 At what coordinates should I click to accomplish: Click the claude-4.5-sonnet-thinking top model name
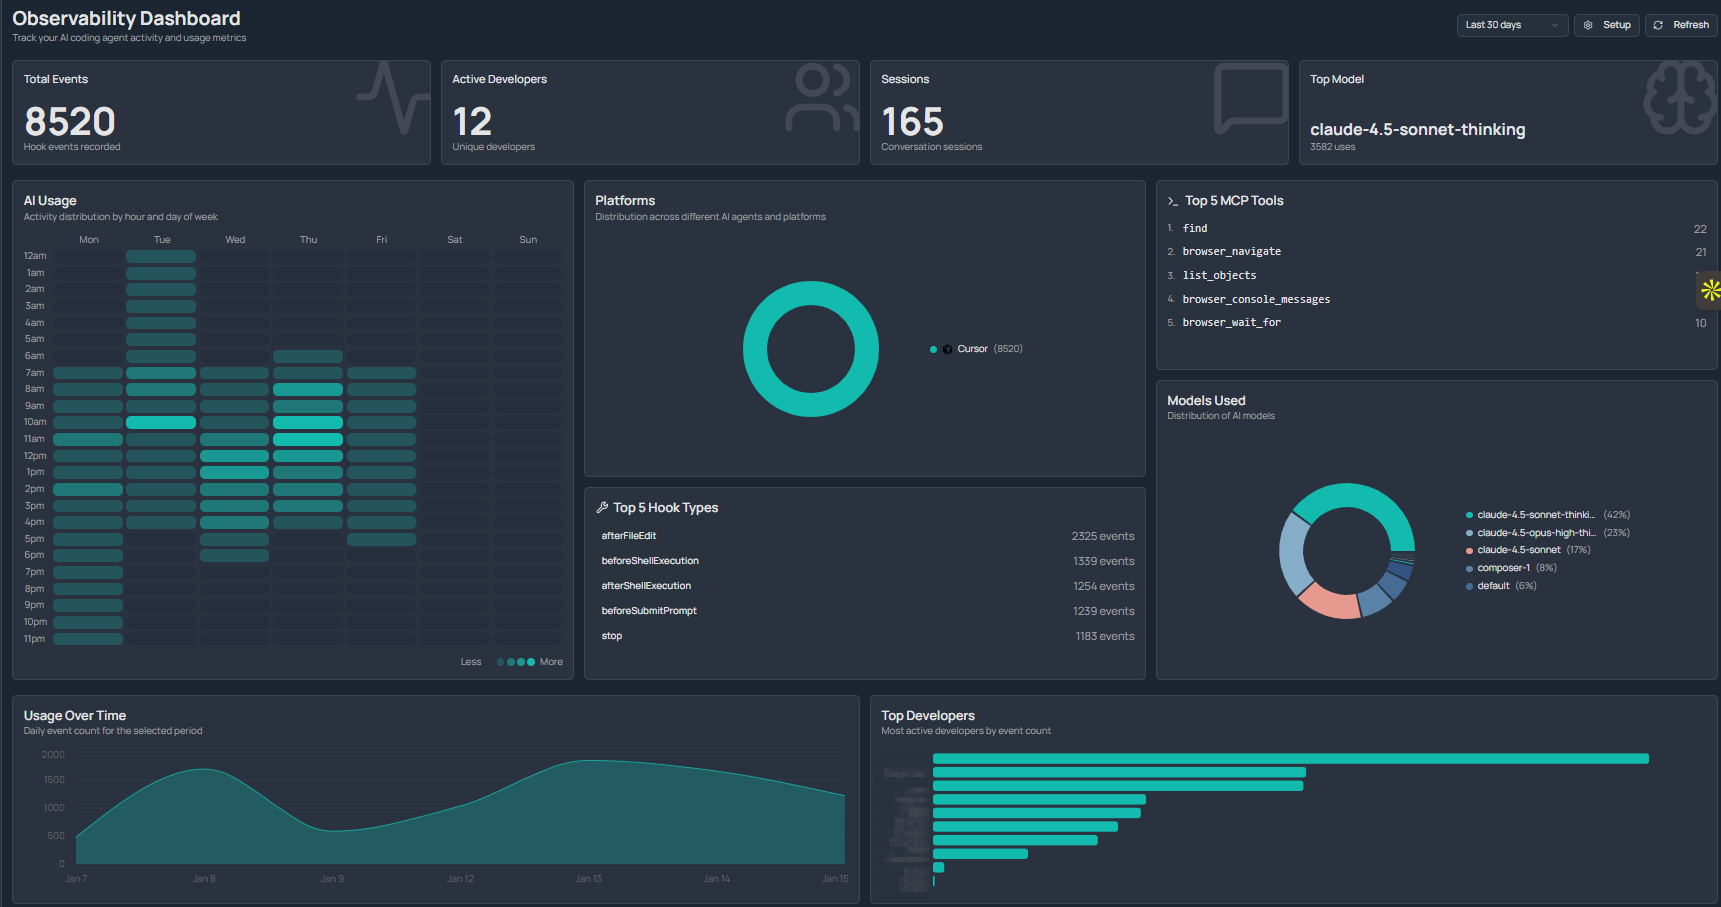(x=1418, y=130)
